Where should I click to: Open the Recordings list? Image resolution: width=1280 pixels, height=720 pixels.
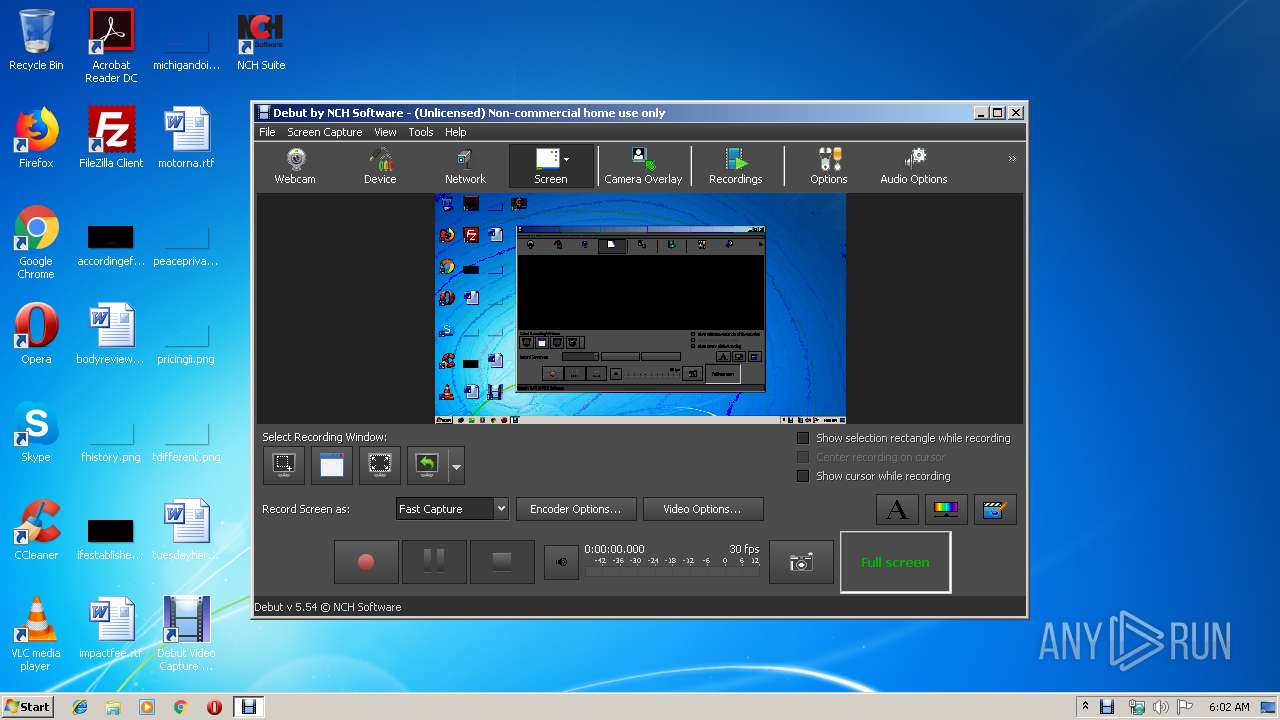point(735,166)
